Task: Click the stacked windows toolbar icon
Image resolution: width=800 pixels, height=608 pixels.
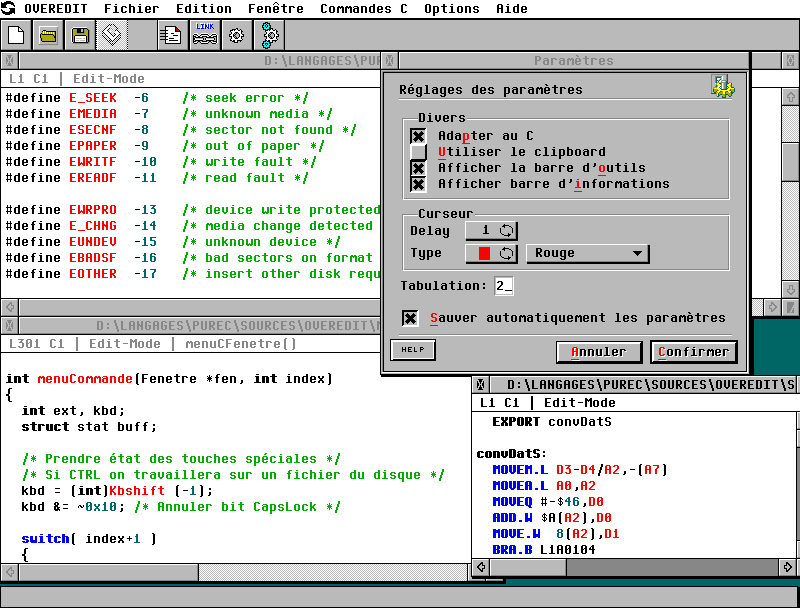Action: 112,36
